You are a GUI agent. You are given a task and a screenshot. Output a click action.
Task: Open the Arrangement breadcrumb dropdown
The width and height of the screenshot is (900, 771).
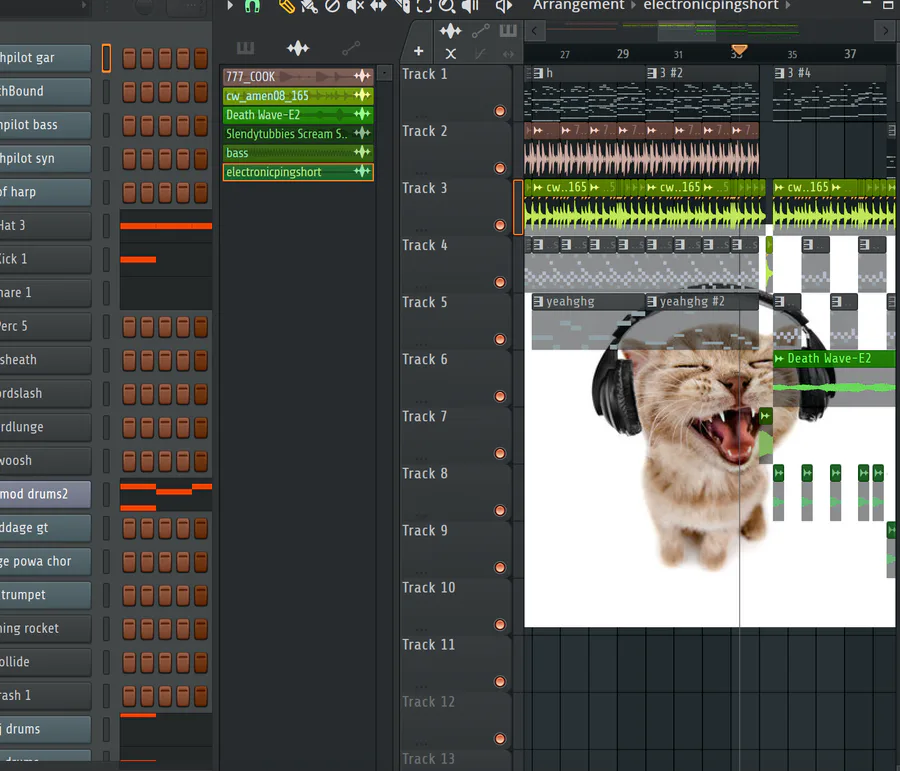[x=578, y=5]
